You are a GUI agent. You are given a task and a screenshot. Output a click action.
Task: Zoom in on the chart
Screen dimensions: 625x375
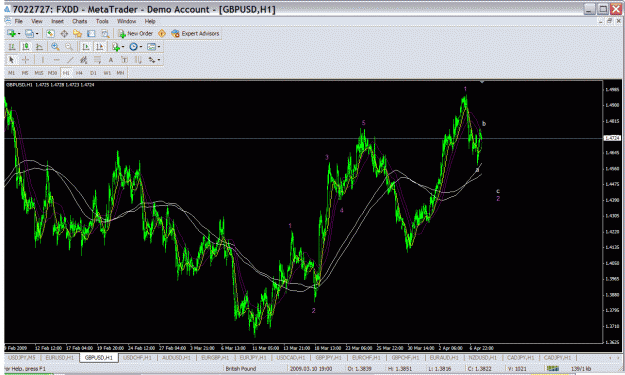pyautogui.click(x=55, y=47)
